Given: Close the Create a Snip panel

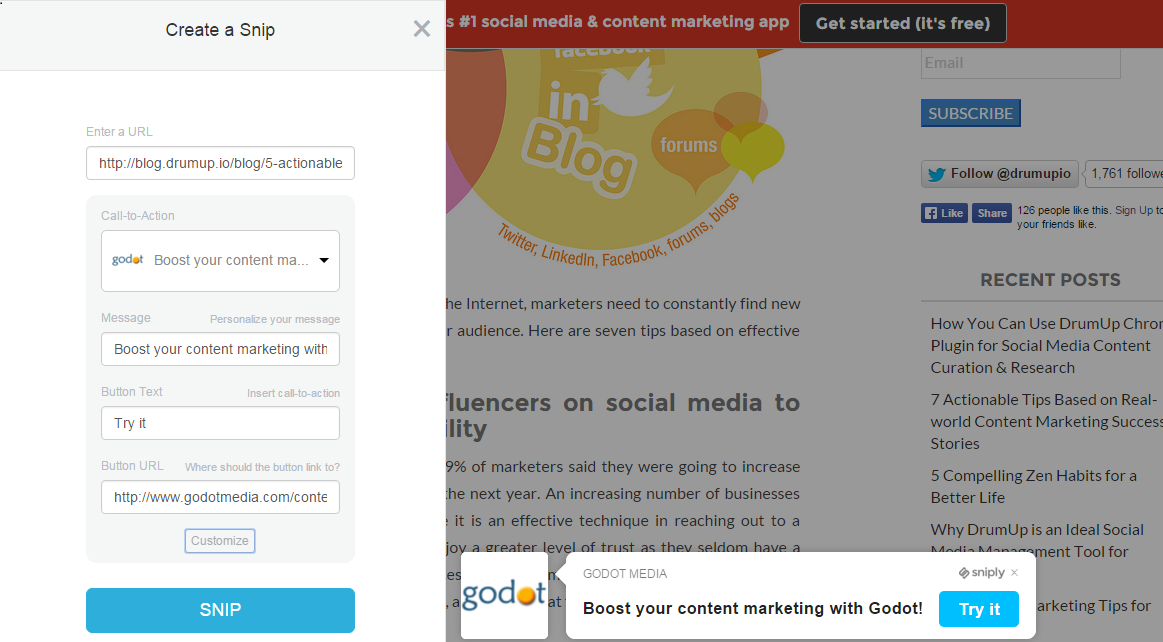Looking at the screenshot, I should pyautogui.click(x=421, y=29).
